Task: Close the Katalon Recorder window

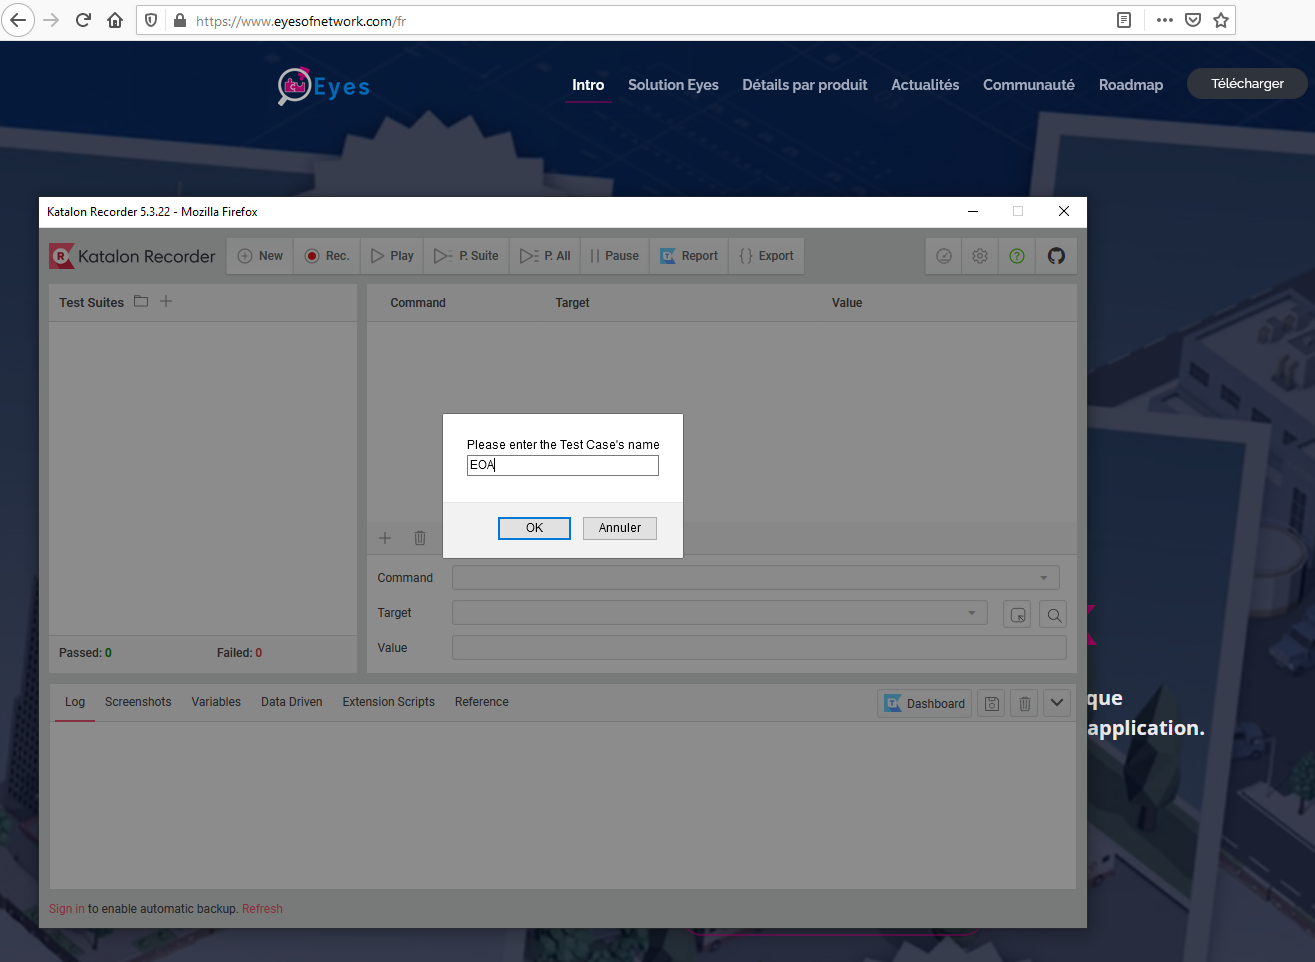Action: (1064, 211)
